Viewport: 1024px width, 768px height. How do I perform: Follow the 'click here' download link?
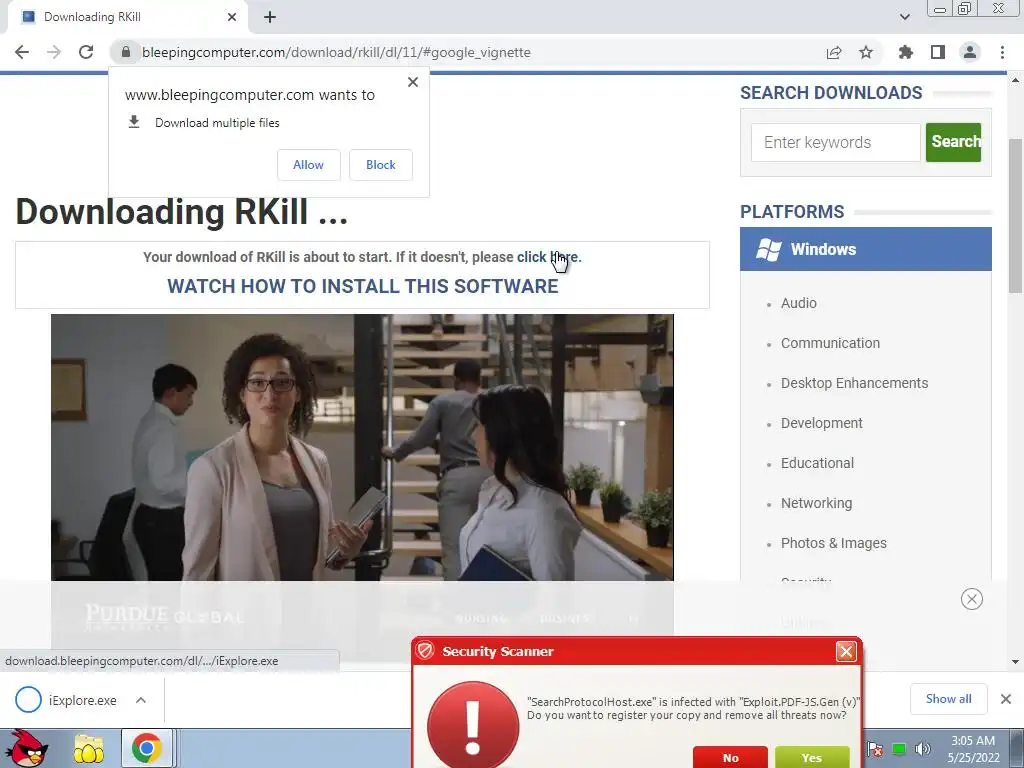[547, 257]
